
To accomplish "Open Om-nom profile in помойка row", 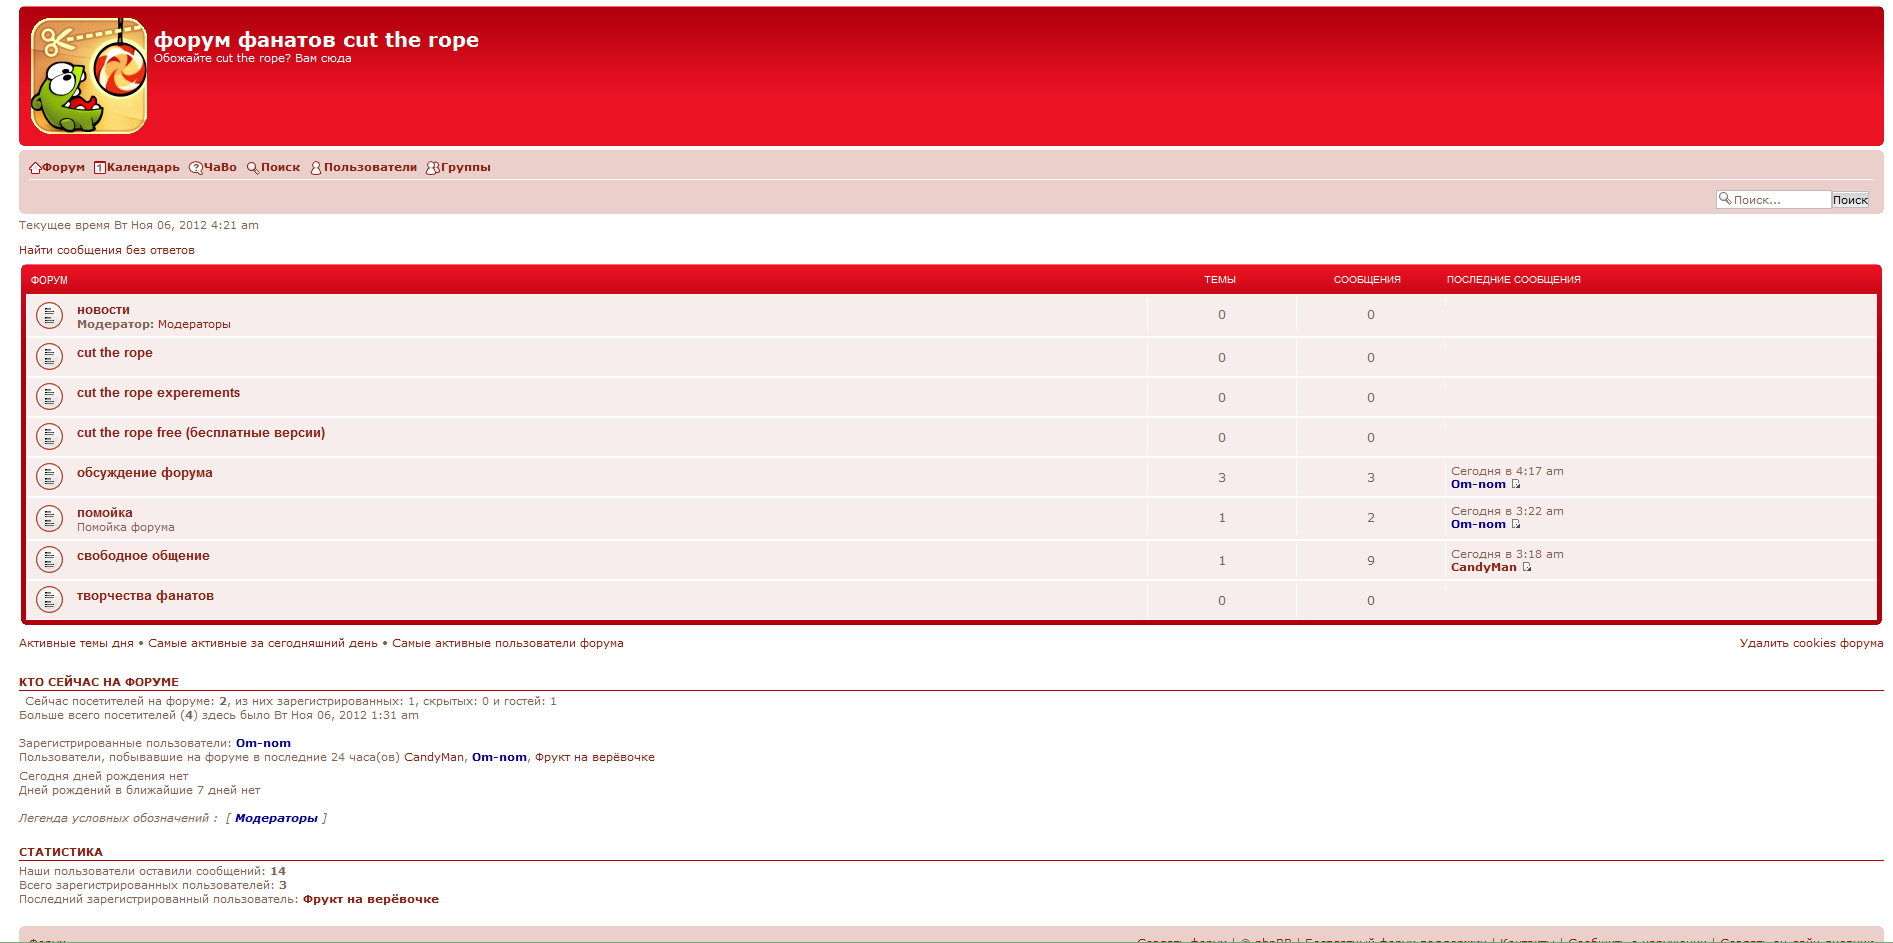I will (x=1478, y=524).
